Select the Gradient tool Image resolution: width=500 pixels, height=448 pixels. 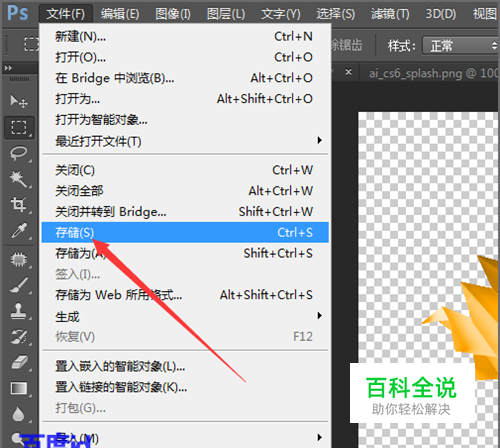19,388
